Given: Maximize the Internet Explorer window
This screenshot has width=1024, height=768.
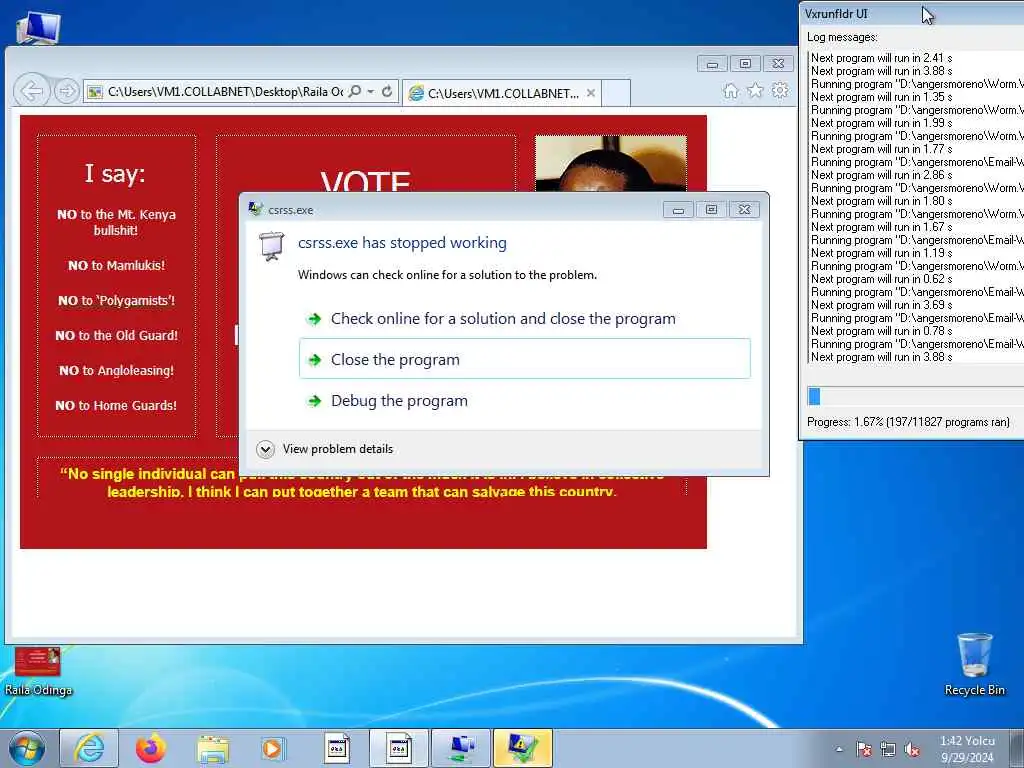Looking at the screenshot, I should coord(745,63).
